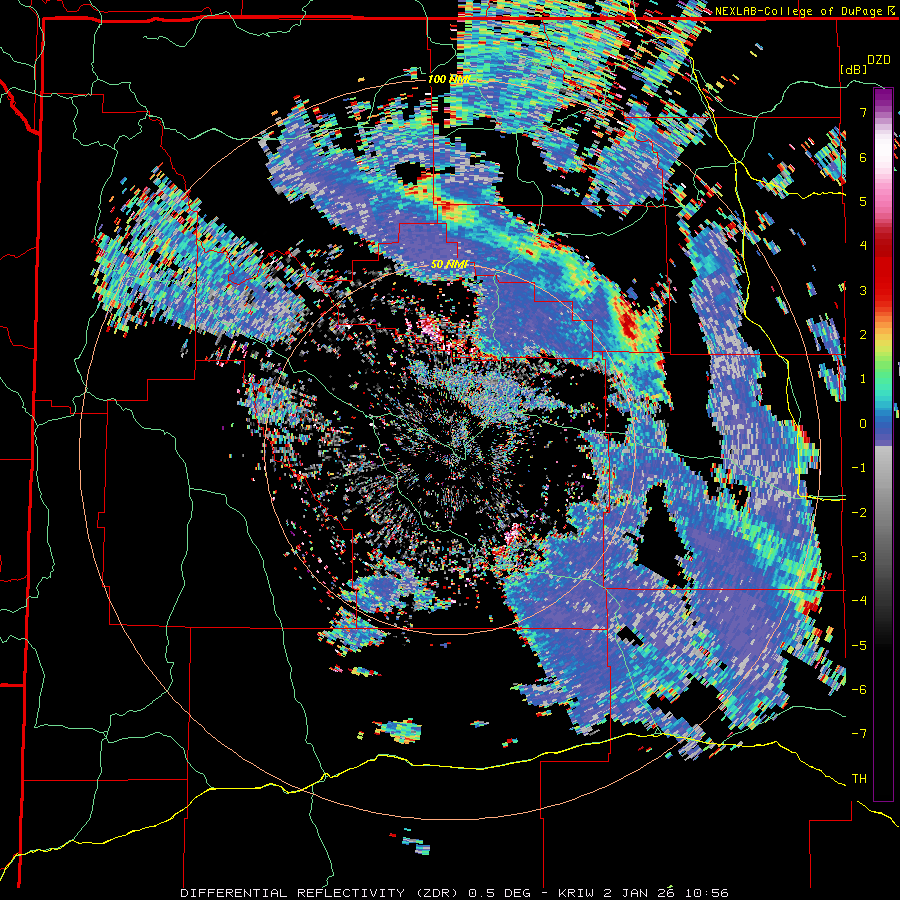Click the 7 value on color scale
The width and height of the screenshot is (900, 900).
pyautogui.click(x=863, y=112)
